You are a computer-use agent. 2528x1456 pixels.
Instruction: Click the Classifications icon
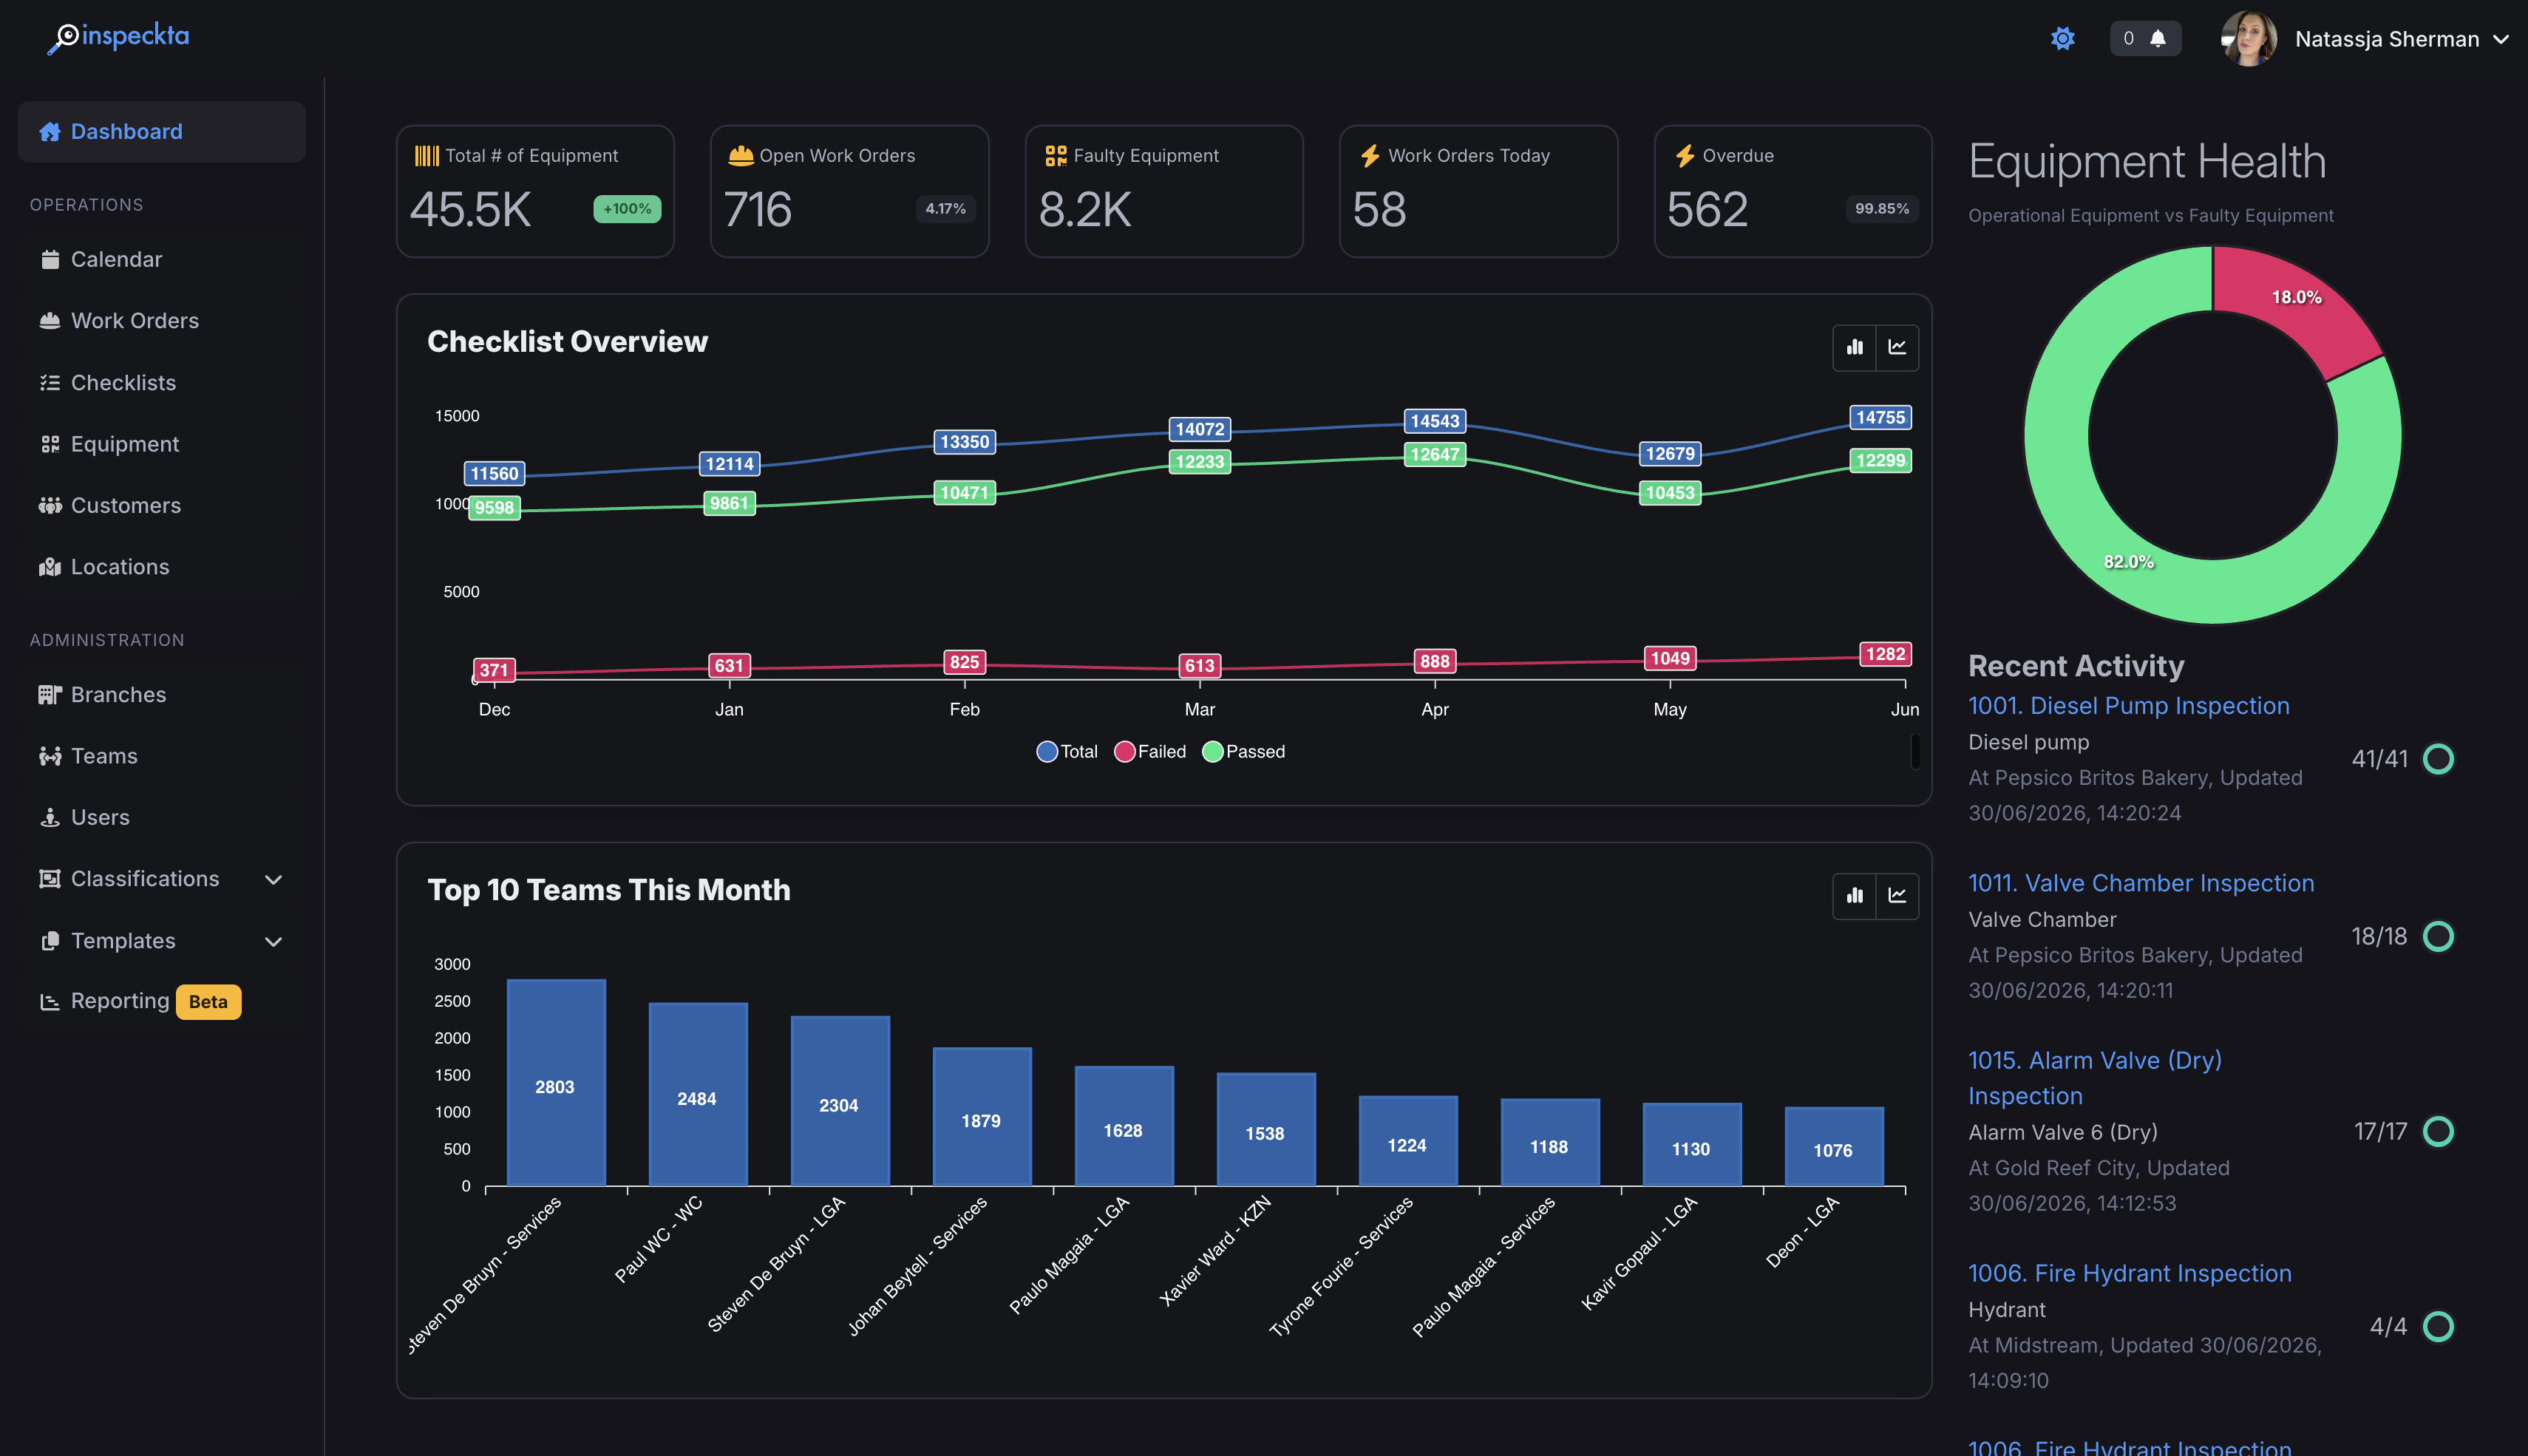(x=50, y=879)
